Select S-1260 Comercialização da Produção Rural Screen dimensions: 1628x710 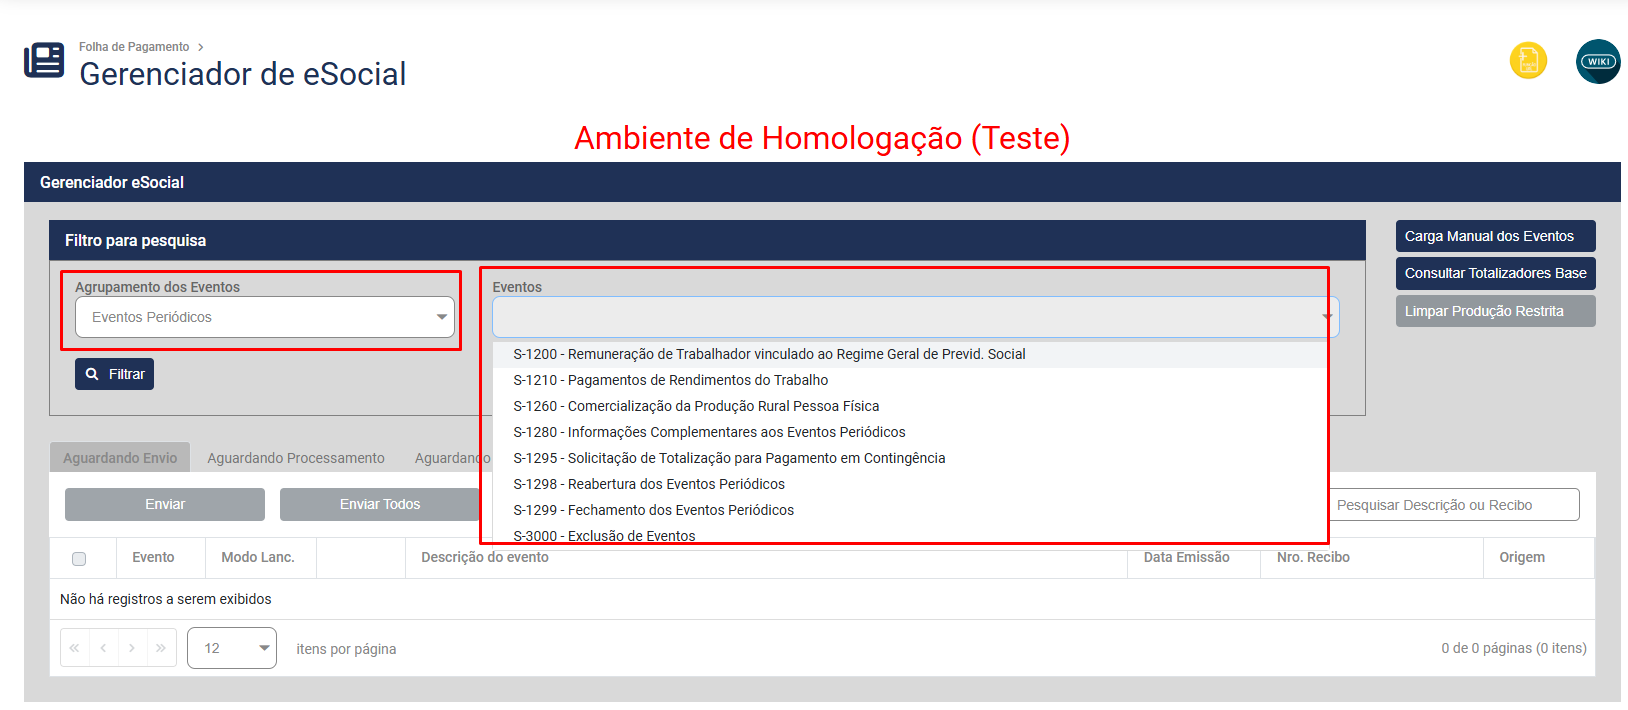point(910,406)
